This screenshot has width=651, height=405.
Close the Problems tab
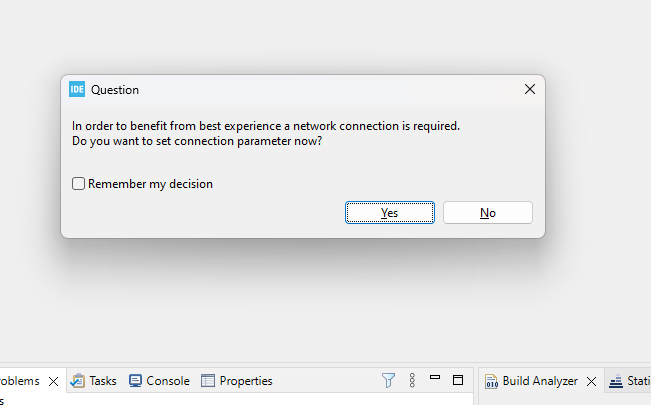click(54, 381)
